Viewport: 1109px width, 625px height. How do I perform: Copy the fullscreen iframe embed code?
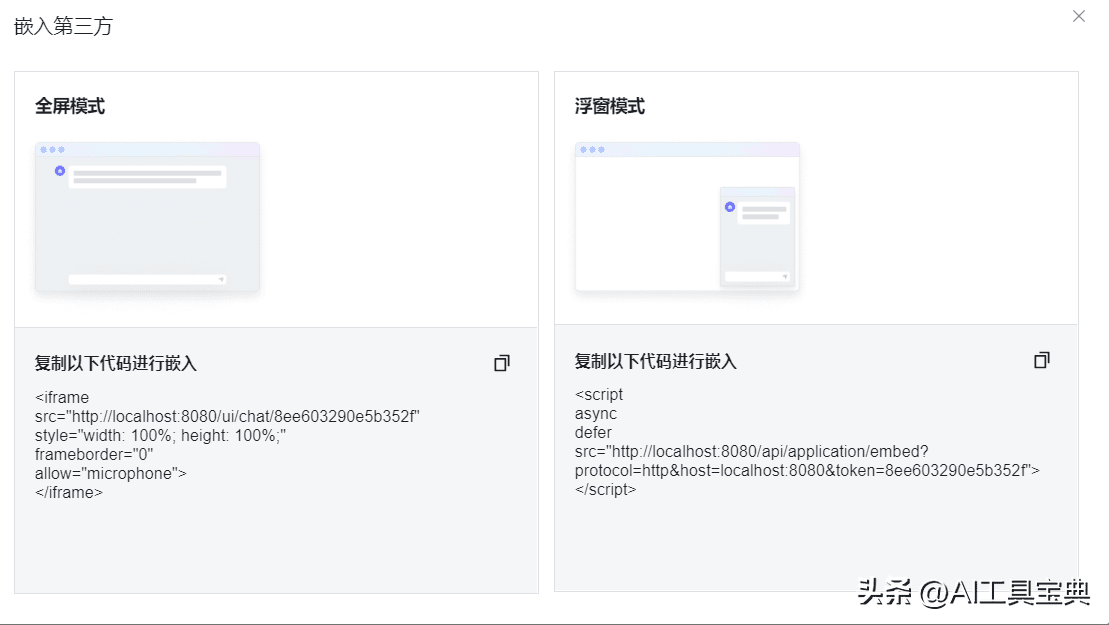[x=502, y=363]
